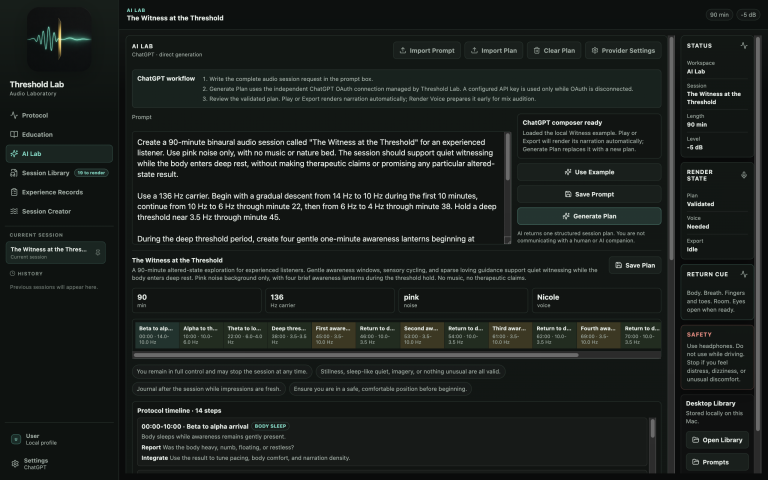768x480 pixels.
Task: Open the Protocol section in sidebar
Action: pos(59,116)
